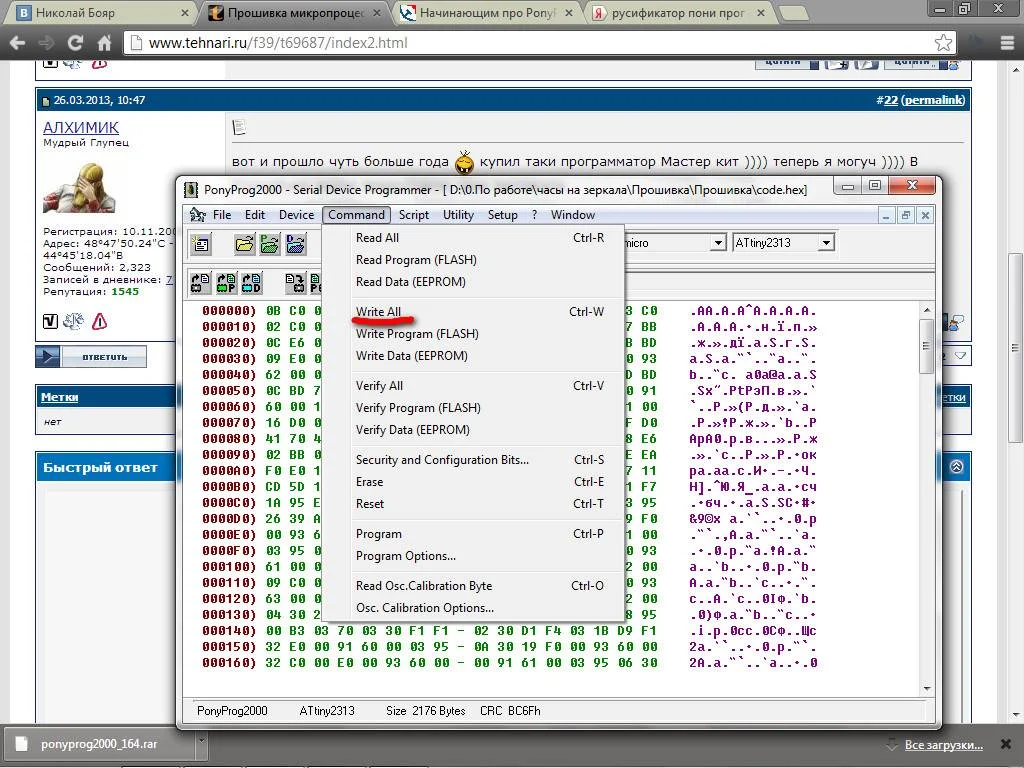The image size is (1024, 768).
Task: Collapse the Быстрый ответ panel with chevron icon
Action: pos(956,467)
